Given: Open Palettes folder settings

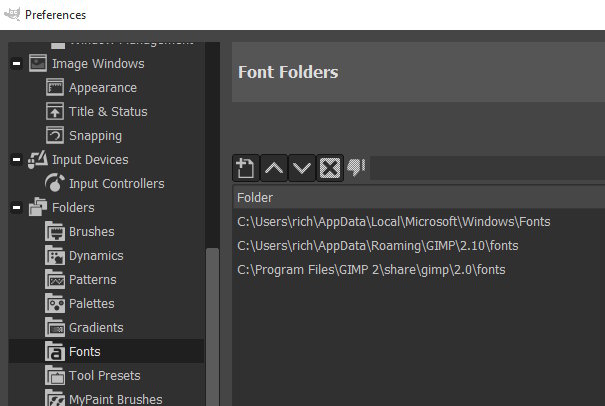Looking at the screenshot, I should 91,303.
